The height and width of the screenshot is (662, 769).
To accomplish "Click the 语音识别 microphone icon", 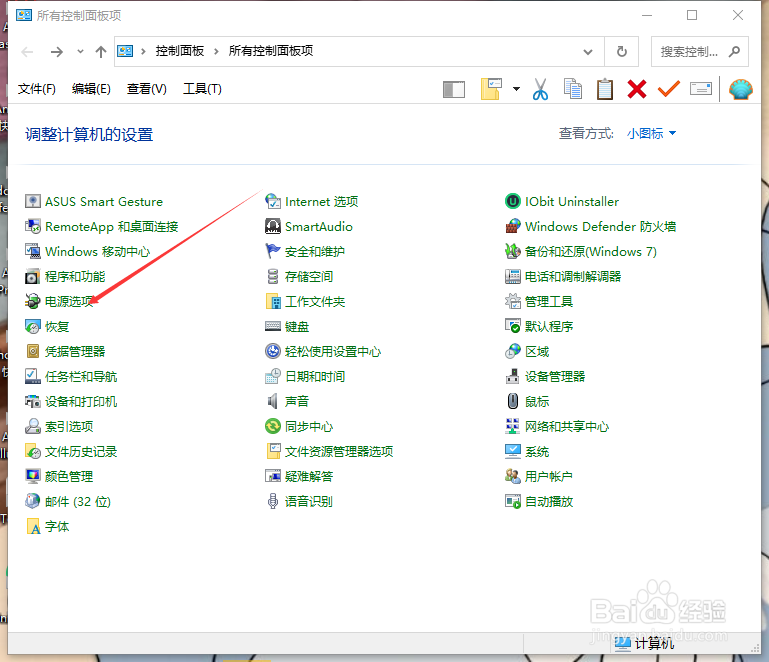I will click(273, 502).
